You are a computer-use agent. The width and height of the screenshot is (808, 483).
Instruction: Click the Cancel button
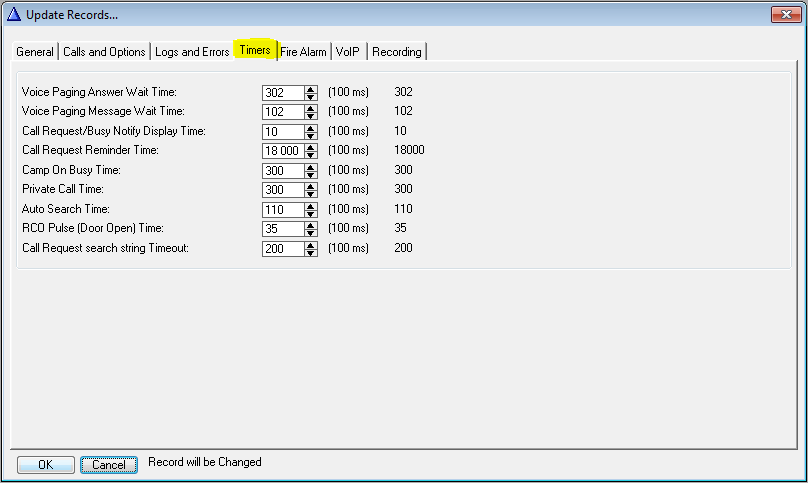(109, 464)
